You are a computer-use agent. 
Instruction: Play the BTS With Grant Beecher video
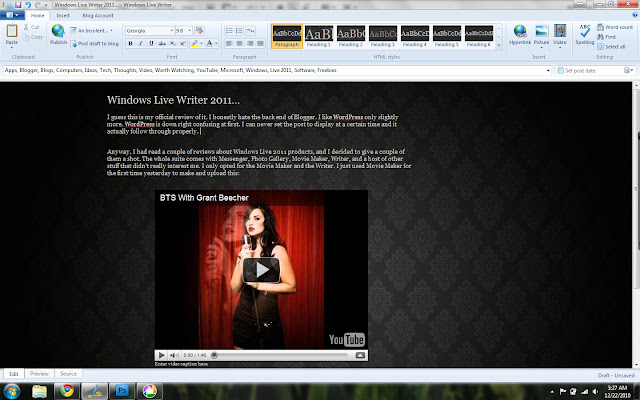click(261, 270)
